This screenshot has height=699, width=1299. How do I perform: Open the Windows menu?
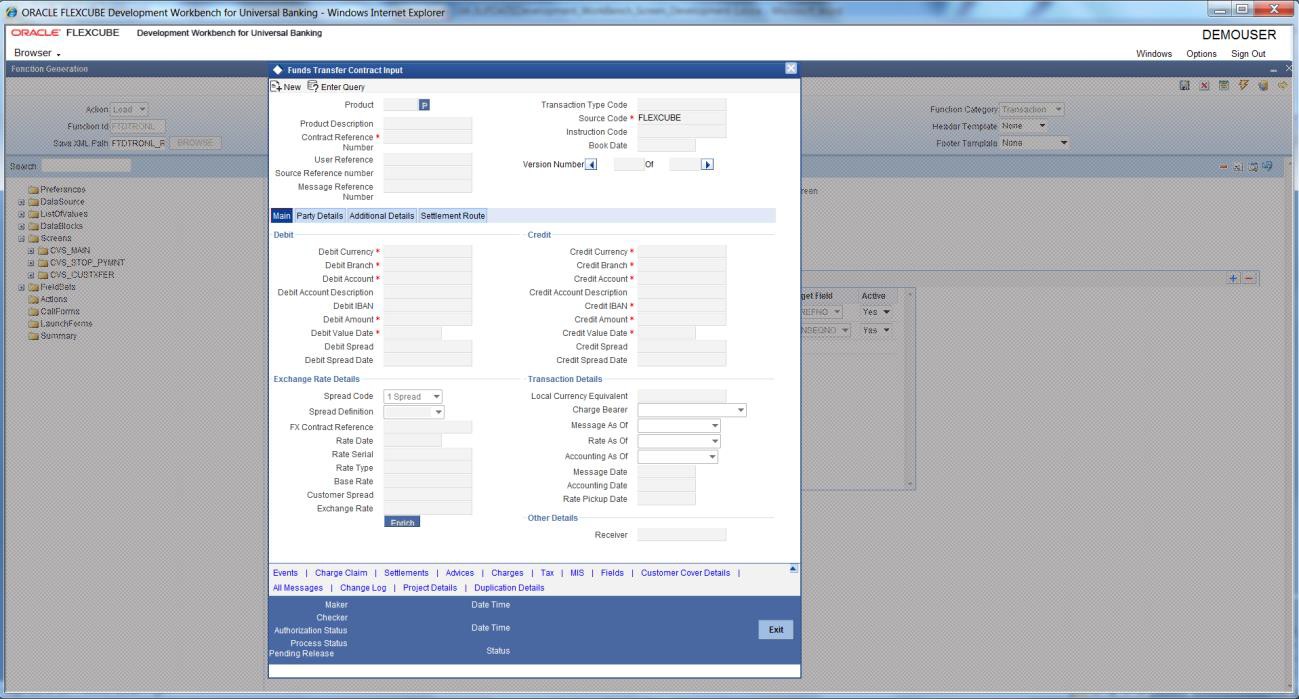coord(1154,53)
